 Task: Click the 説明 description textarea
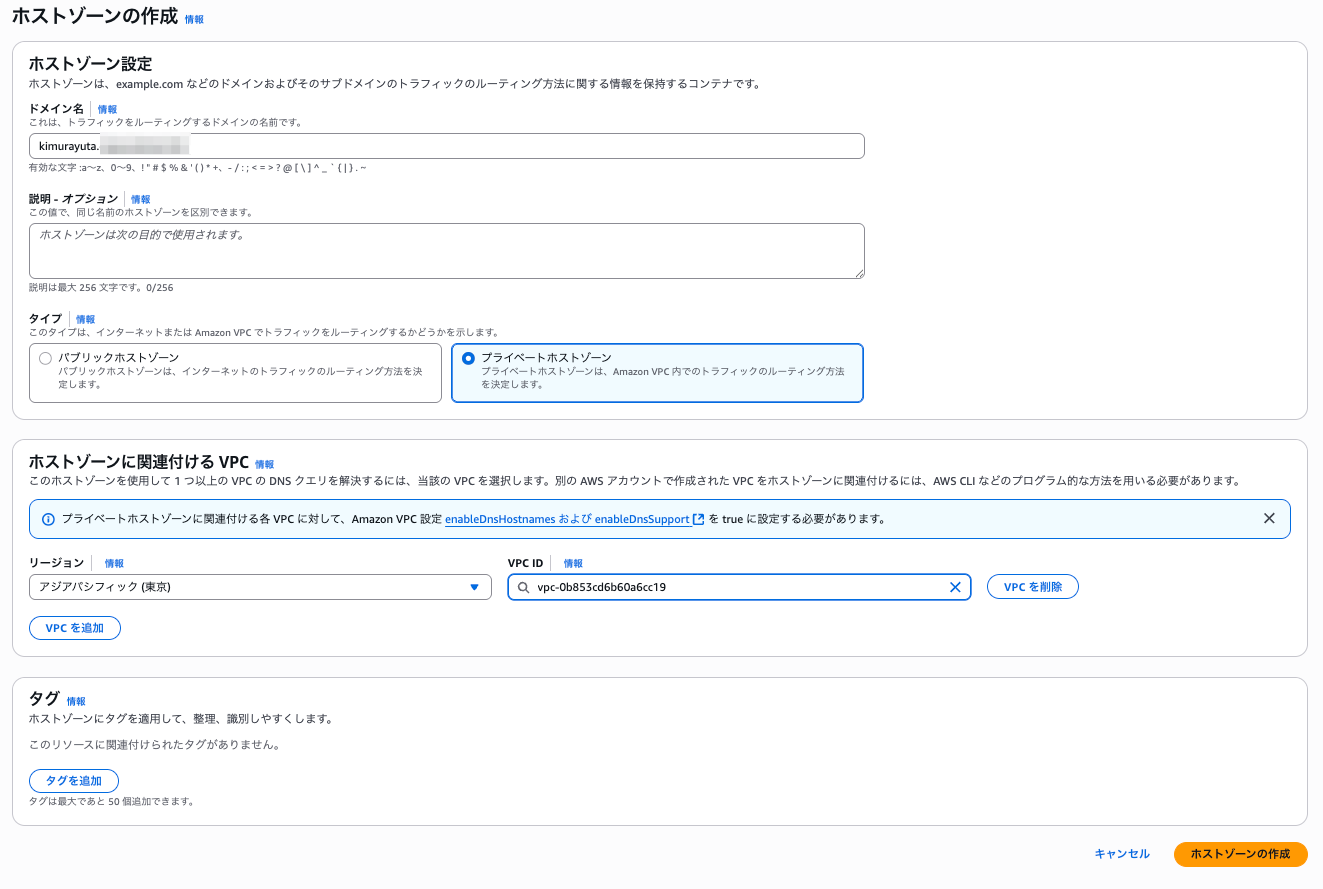[447, 250]
